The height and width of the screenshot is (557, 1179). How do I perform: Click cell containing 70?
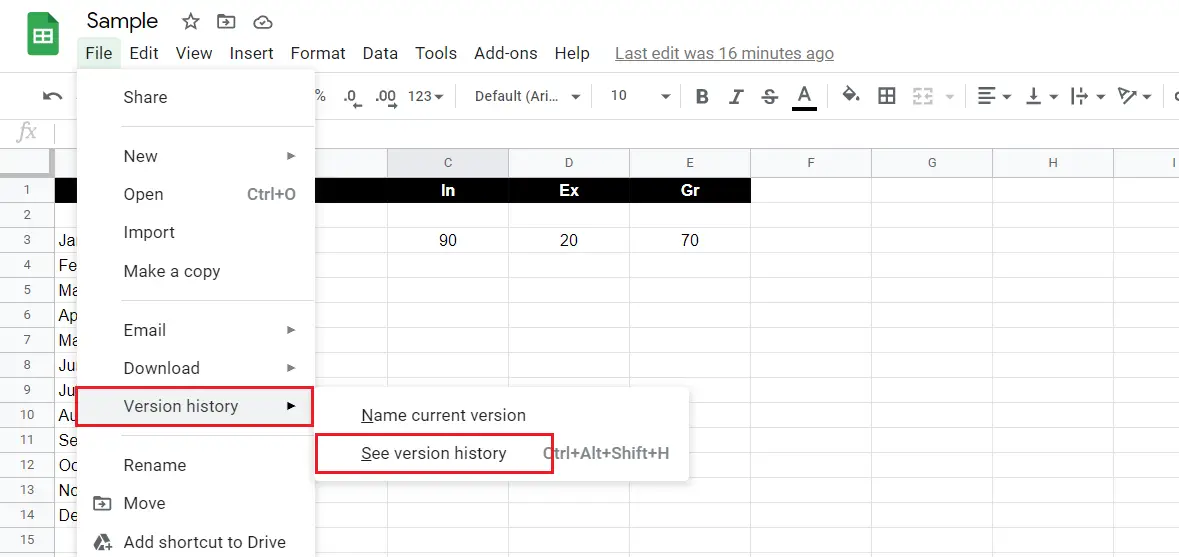tap(690, 241)
